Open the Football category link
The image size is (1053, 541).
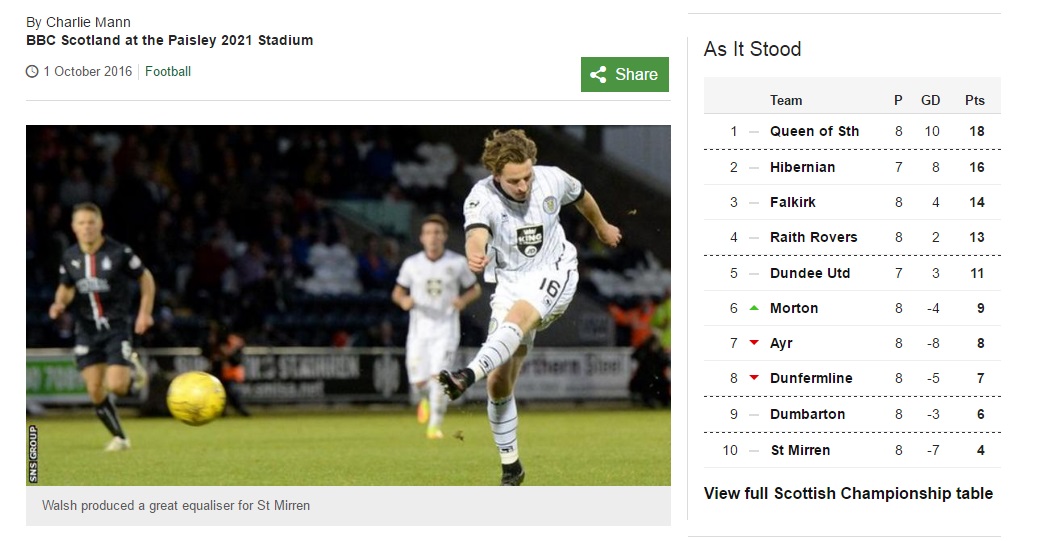(168, 71)
